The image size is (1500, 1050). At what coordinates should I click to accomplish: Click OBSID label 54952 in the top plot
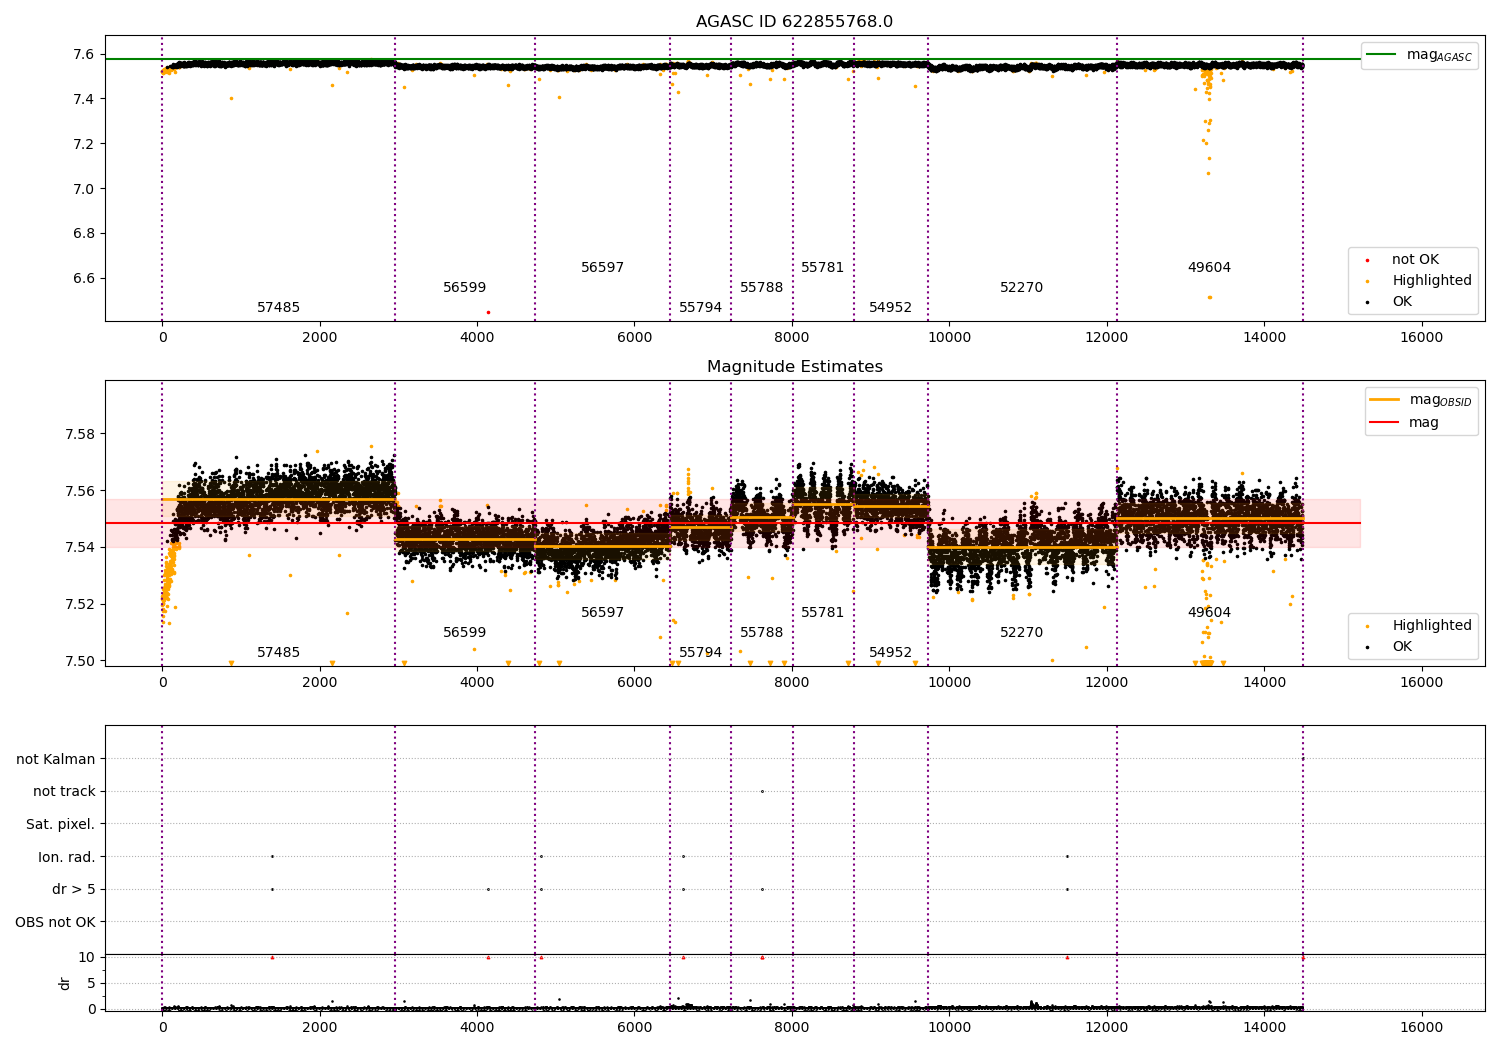(890, 308)
